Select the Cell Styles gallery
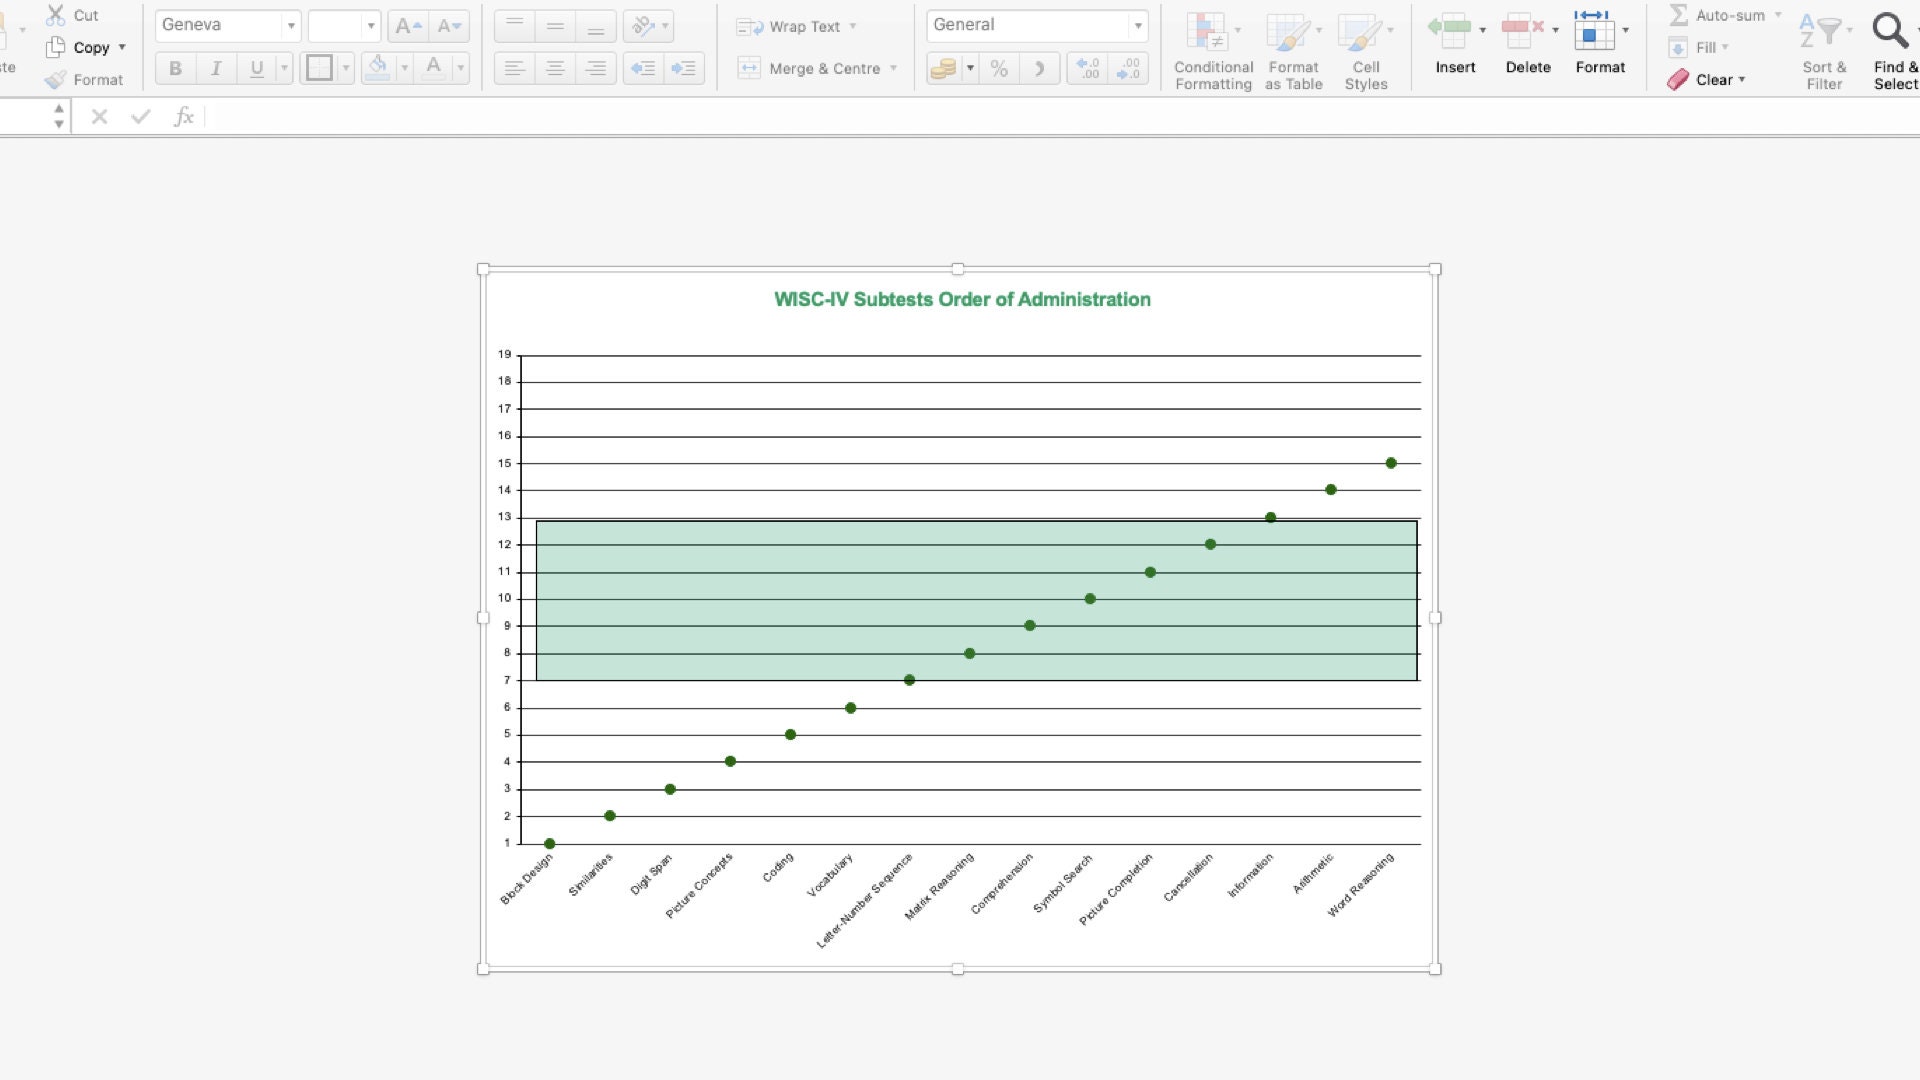Screen dimensions: 1920x1080 coord(1366,47)
